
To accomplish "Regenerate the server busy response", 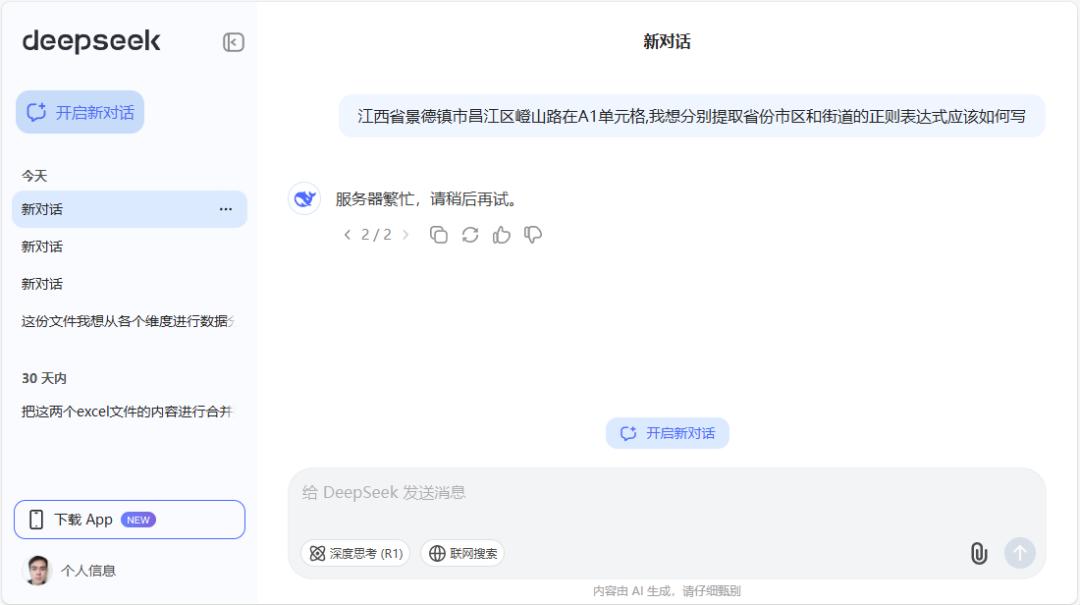I will (x=470, y=234).
